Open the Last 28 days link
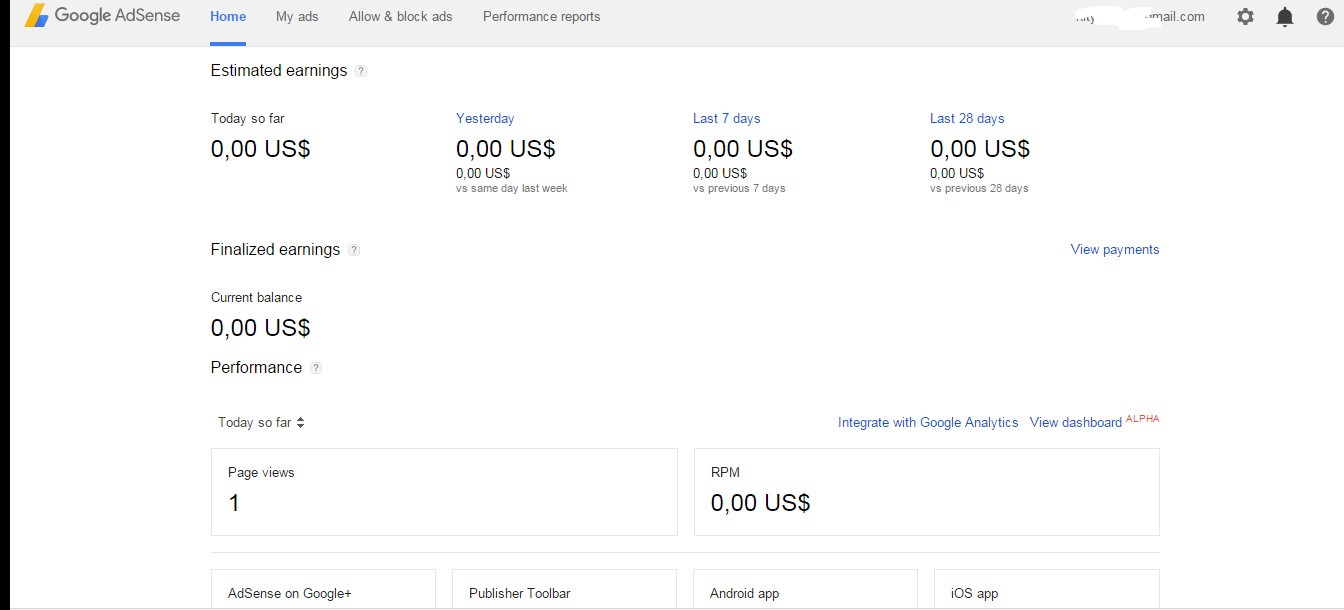Image resolution: width=1344 pixels, height=610 pixels. point(966,118)
